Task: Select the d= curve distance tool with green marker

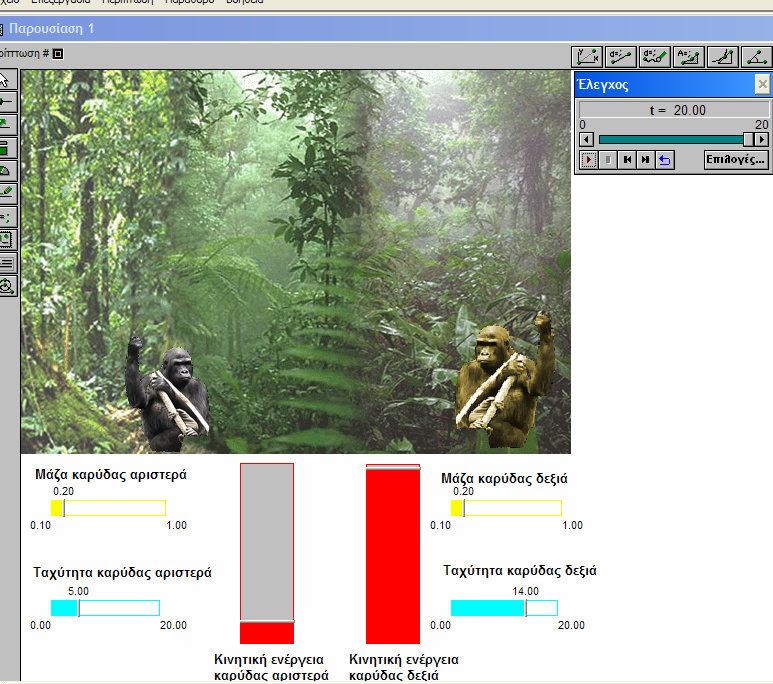Action: point(655,57)
